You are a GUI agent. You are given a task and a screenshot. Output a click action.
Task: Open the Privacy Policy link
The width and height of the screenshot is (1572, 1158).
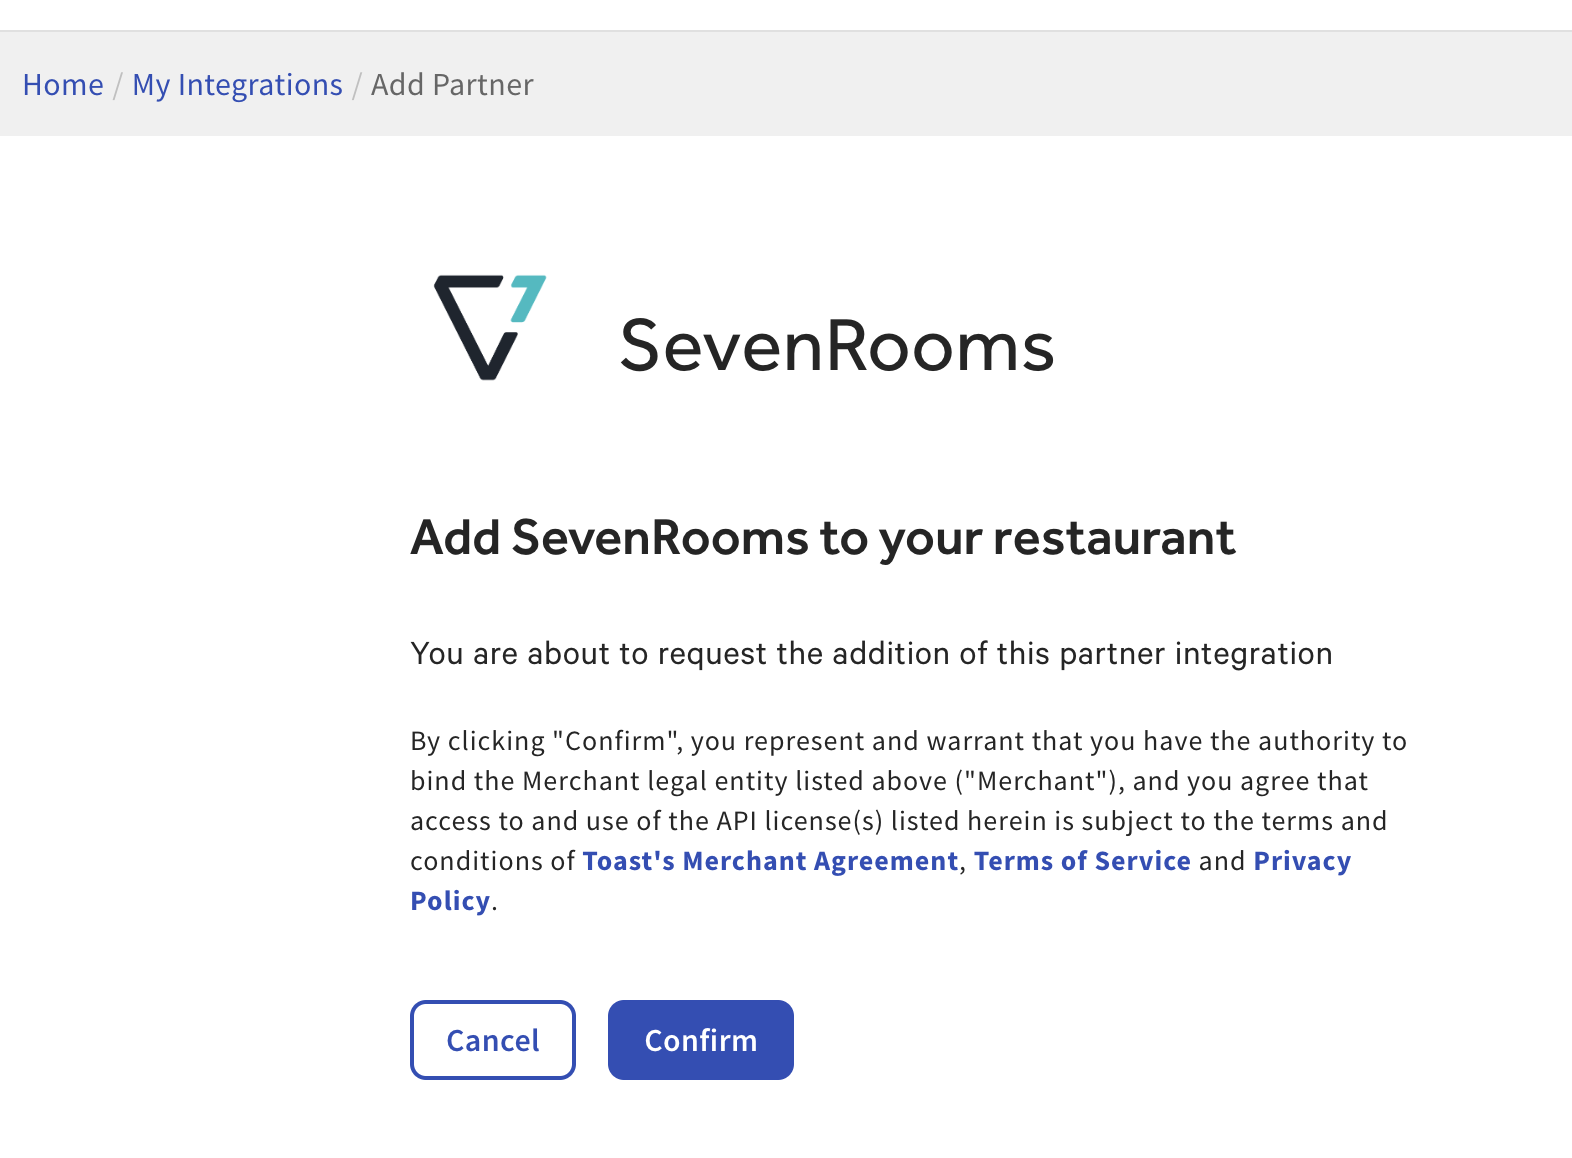[x=1301, y=861]
